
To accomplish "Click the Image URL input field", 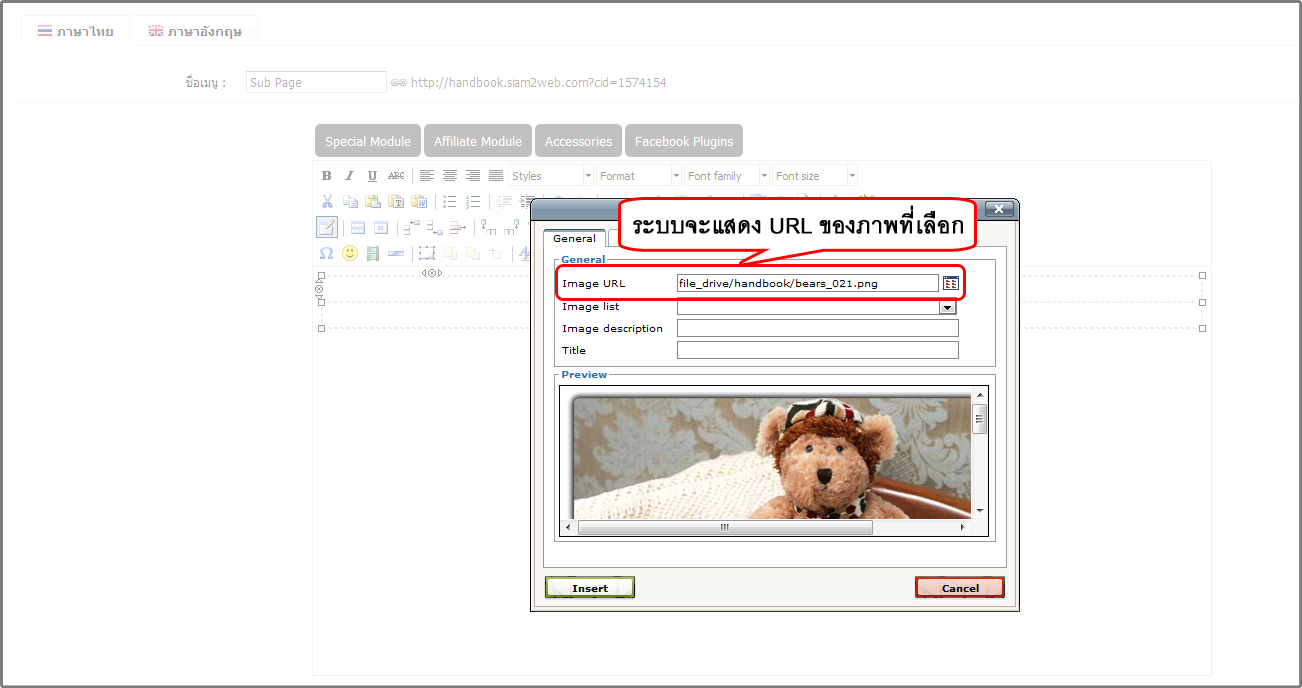I will coord(808,283).
